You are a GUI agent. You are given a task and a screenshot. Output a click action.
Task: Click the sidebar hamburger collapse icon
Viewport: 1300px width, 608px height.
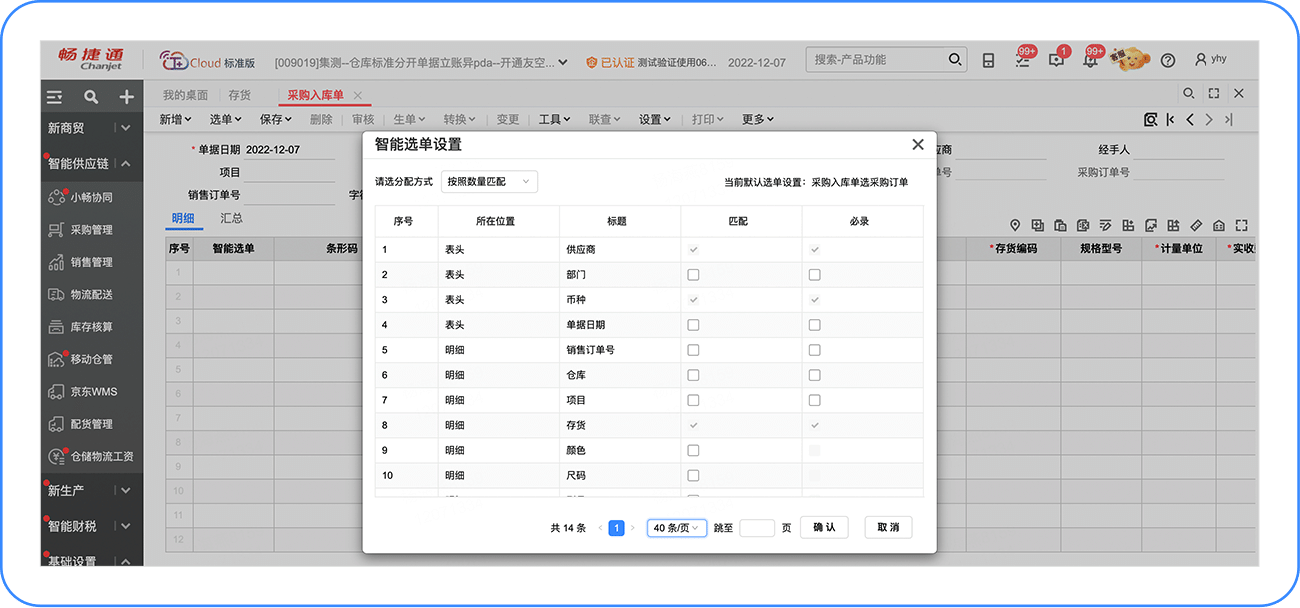click(x=55, y=97)
